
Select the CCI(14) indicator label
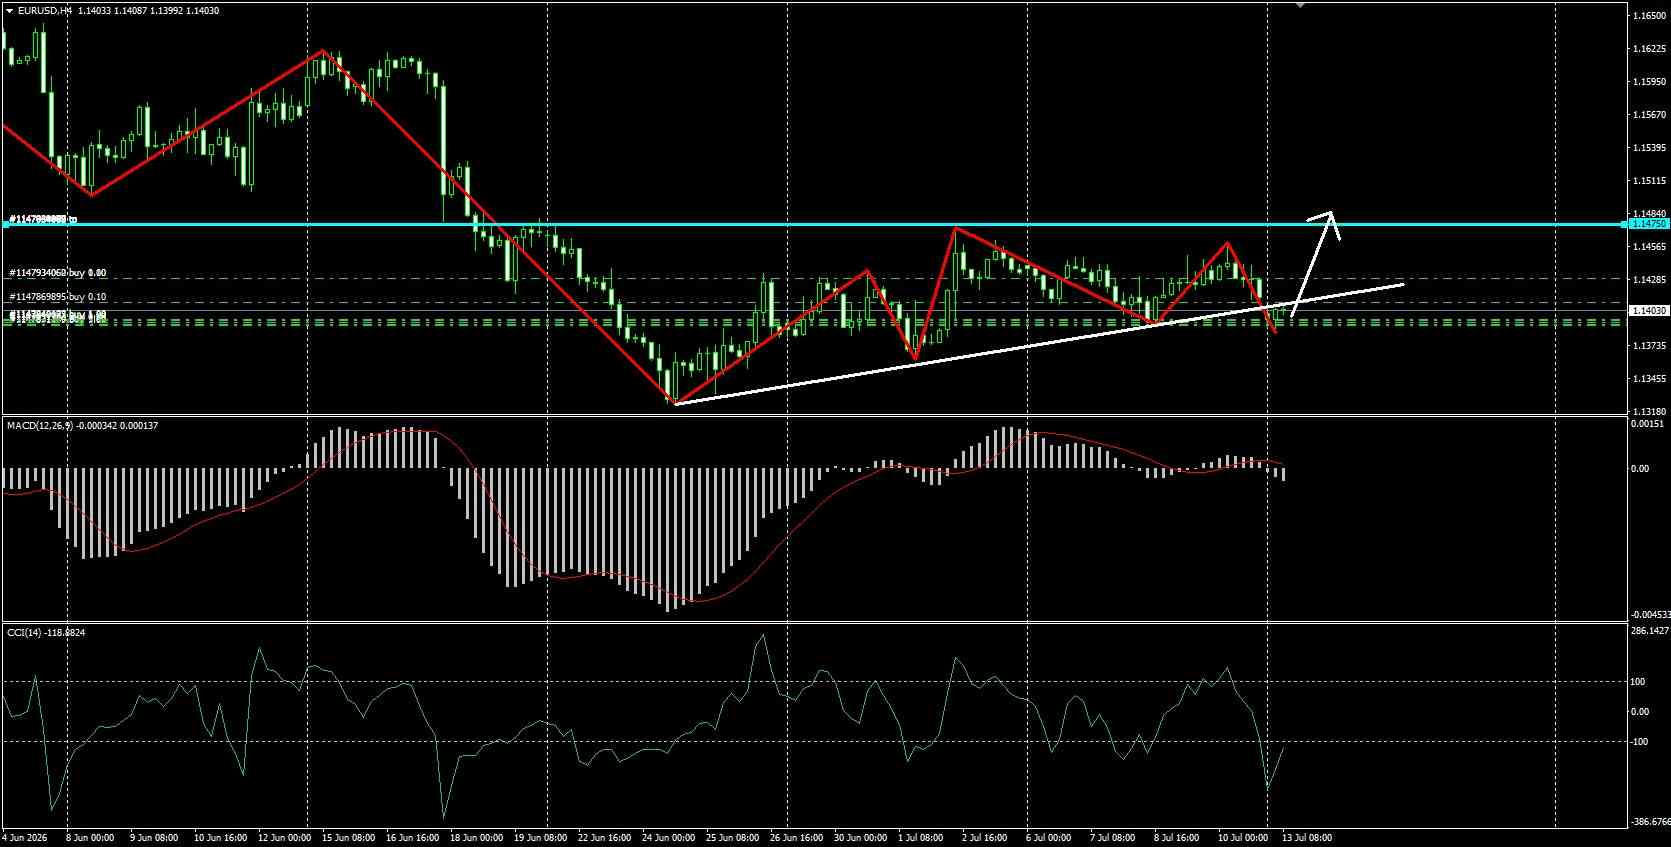pyautogui.click(x=23, y=633)
